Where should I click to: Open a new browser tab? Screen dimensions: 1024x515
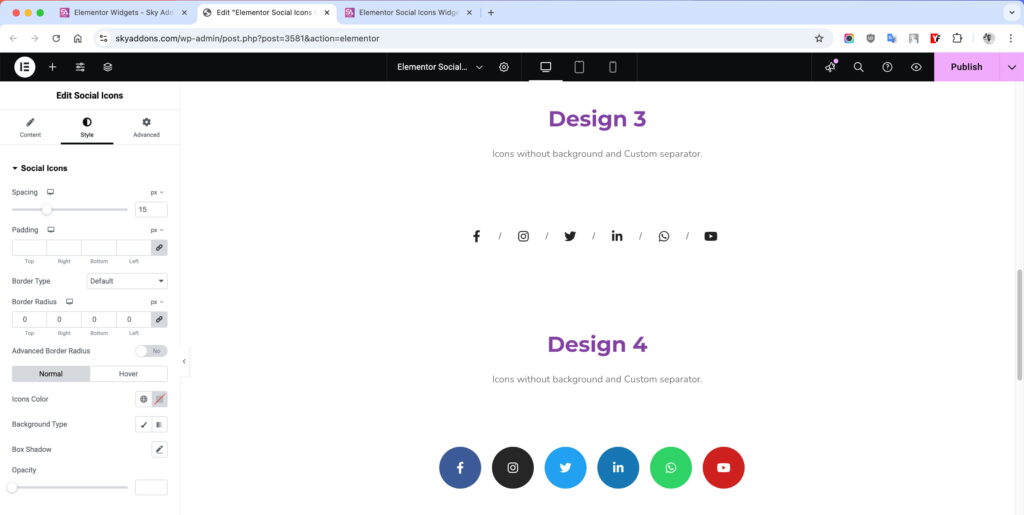[491, 12]
